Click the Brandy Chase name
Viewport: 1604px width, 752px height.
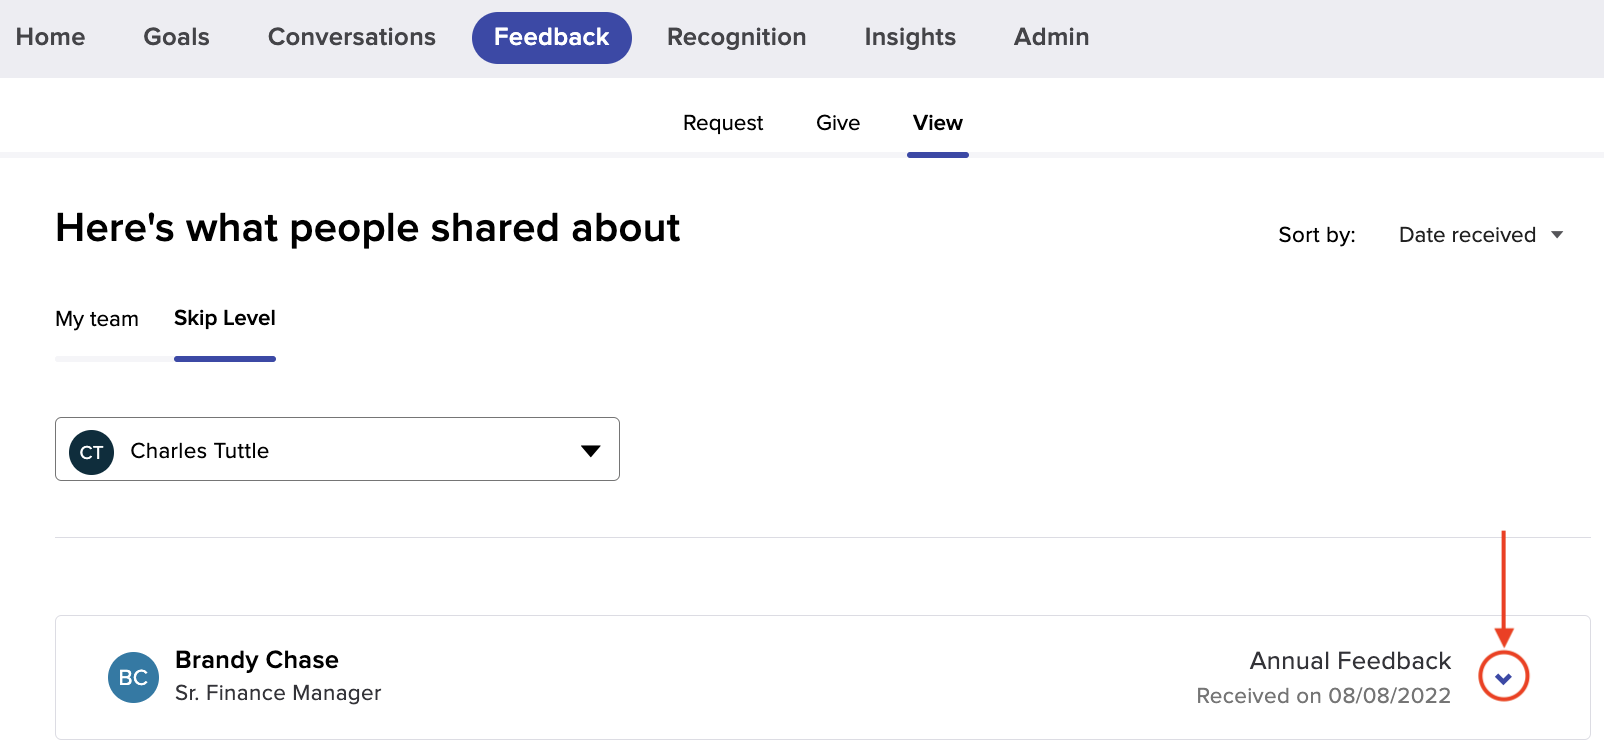(x=257, y=660)
